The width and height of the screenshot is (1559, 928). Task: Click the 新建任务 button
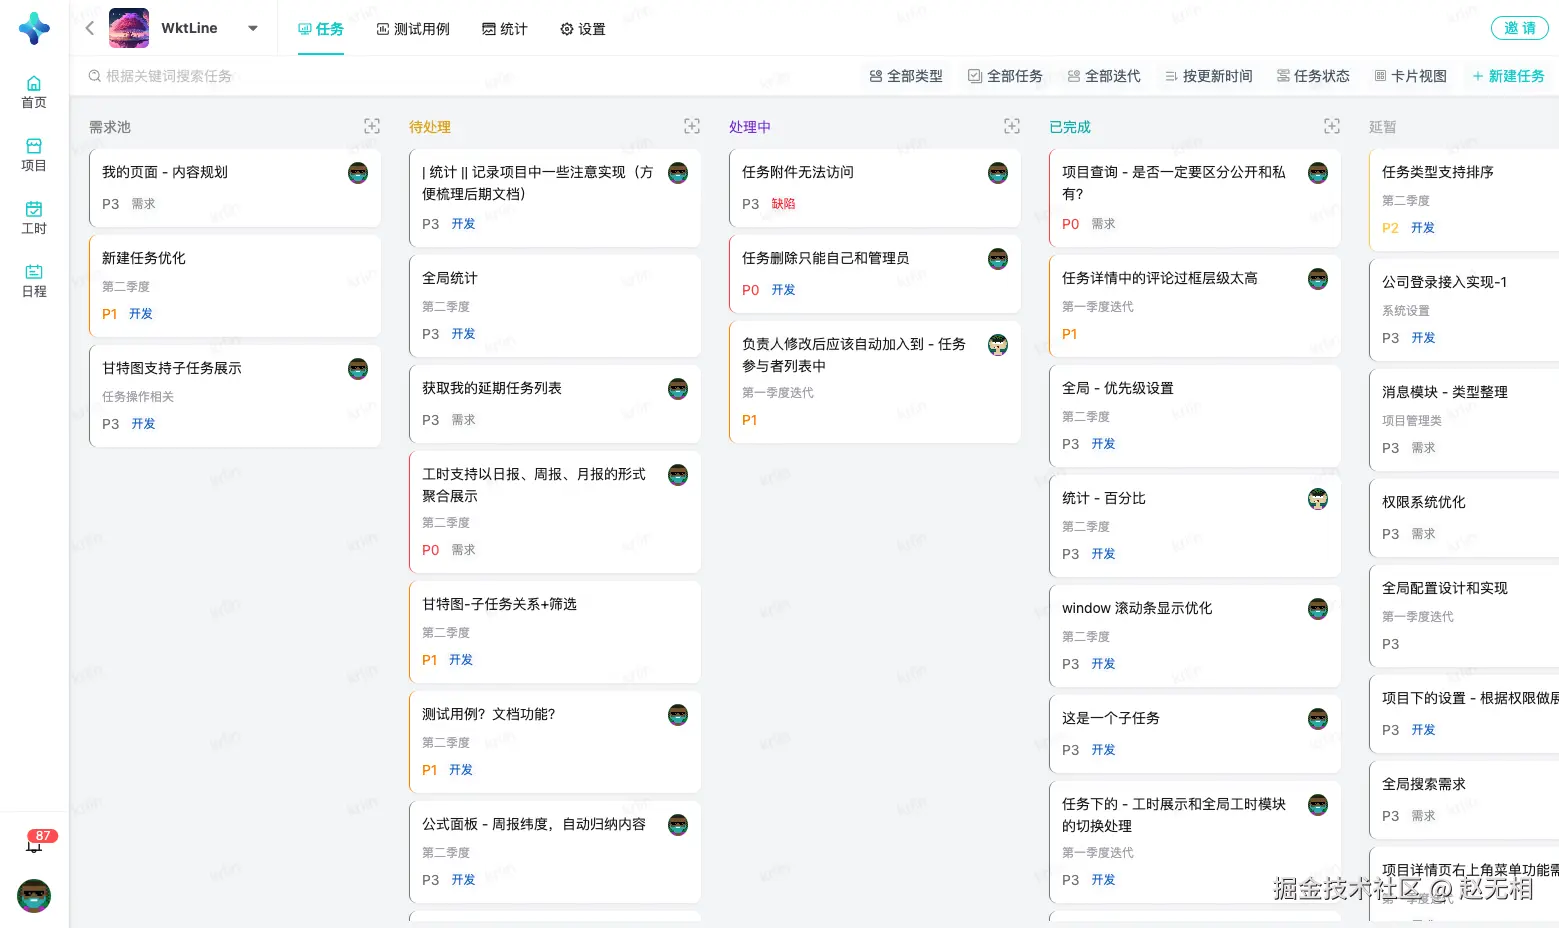click(x=1508, y=76)
